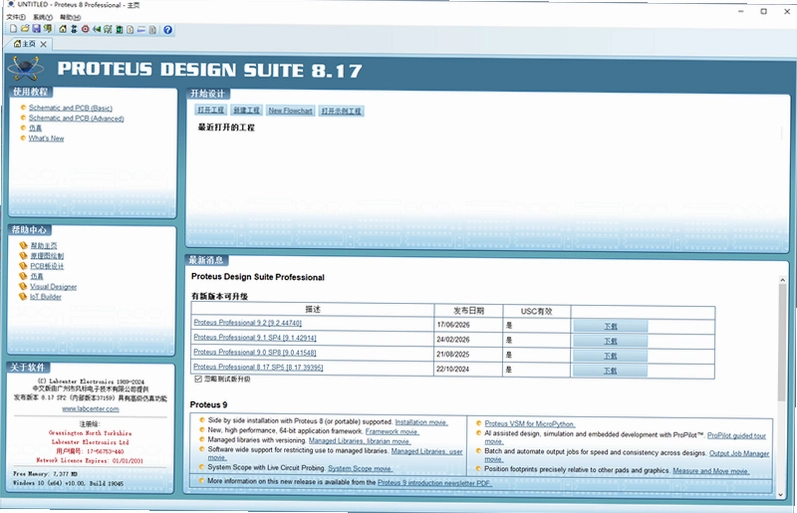Click the 打开工程 button
The width and height of the screenshot is (797, 513).
(210, 110)
